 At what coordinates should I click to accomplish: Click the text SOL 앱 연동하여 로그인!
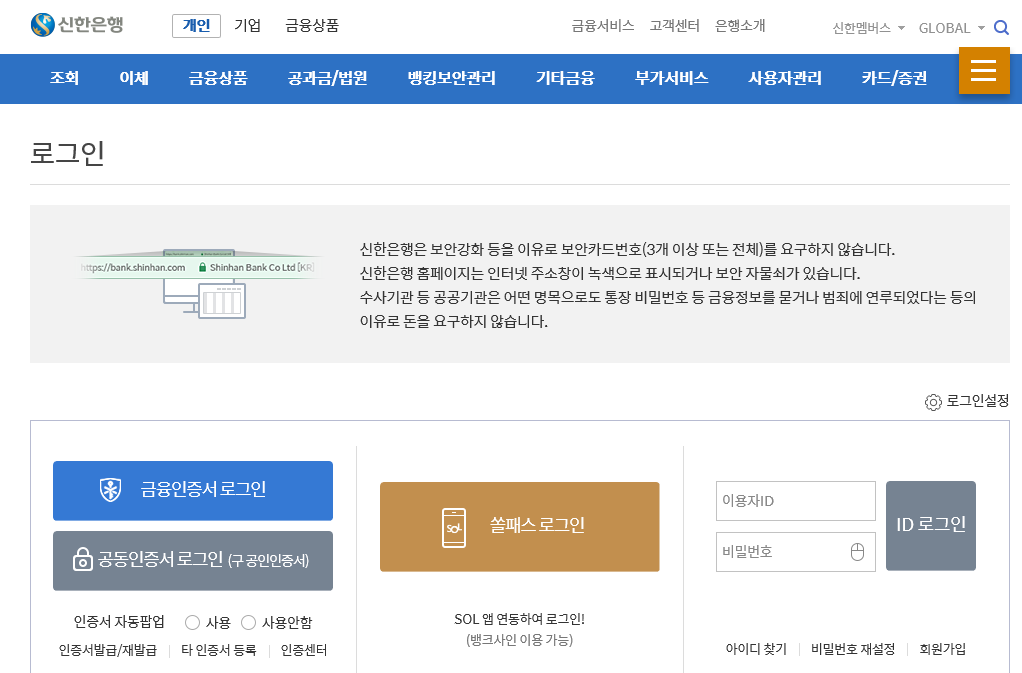click(519, 619)
